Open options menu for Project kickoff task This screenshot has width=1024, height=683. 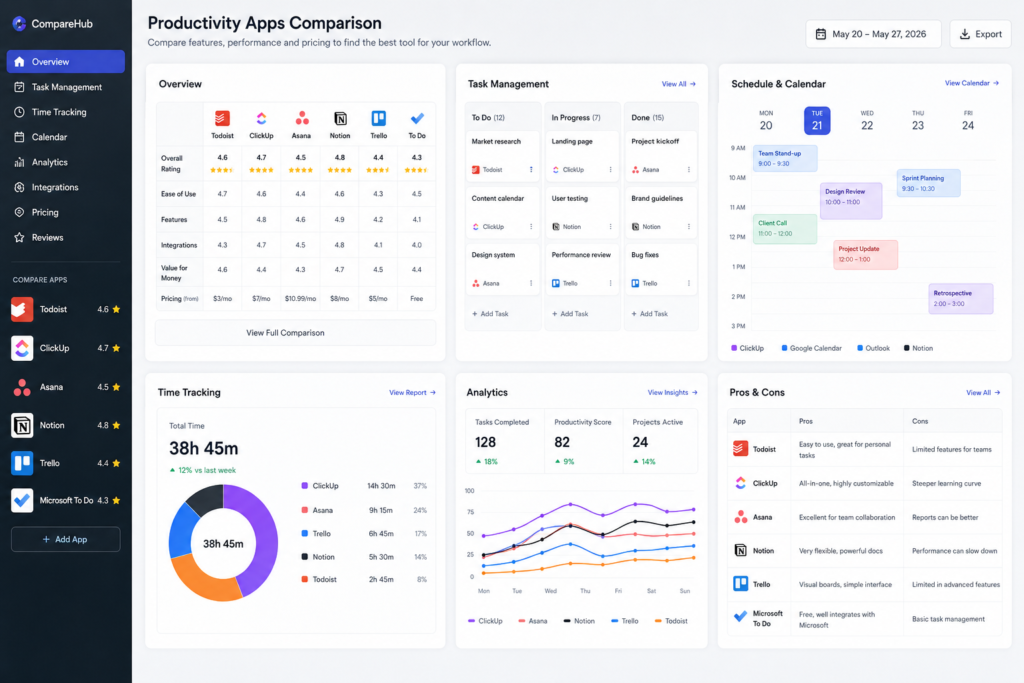tap(689, 170)
